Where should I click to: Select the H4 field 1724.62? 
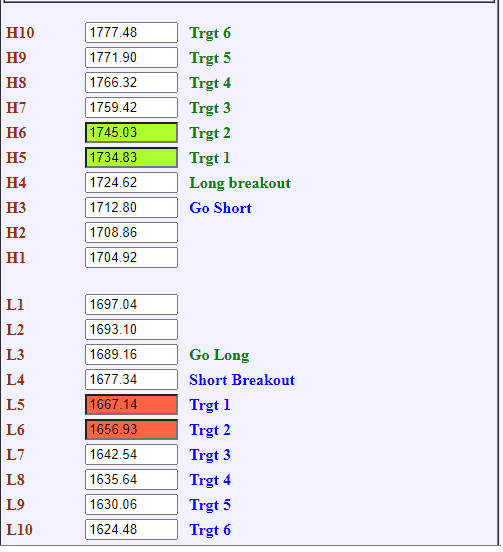[131, 183]
